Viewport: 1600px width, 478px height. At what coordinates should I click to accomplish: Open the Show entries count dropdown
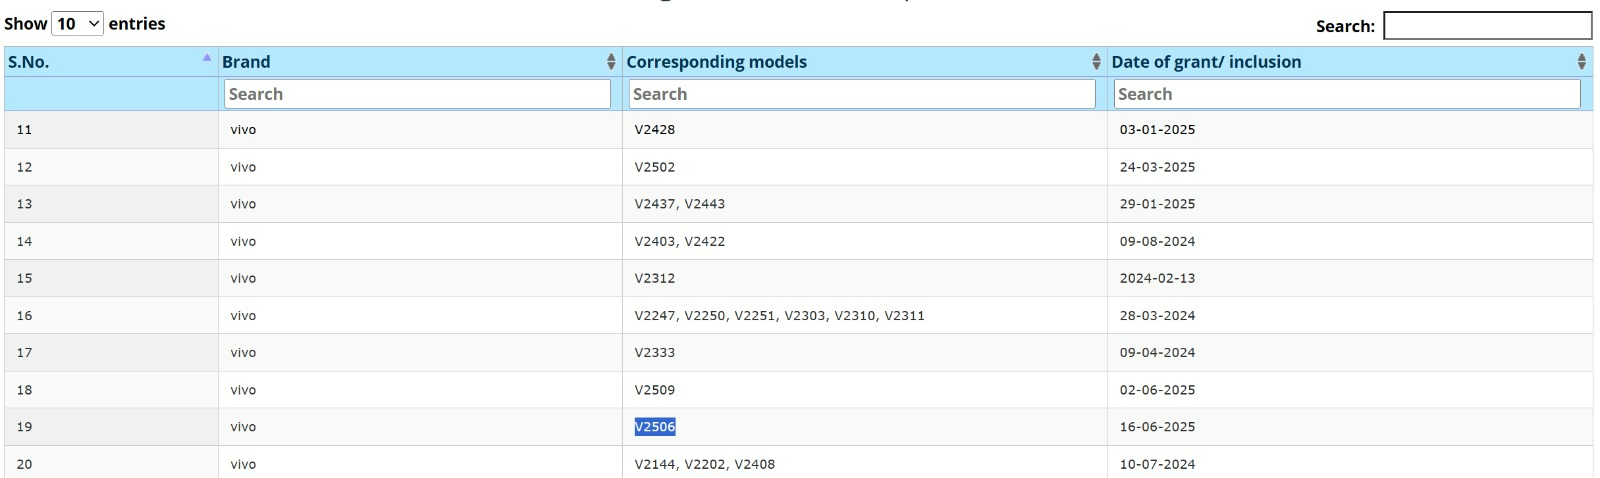[77, 23]
